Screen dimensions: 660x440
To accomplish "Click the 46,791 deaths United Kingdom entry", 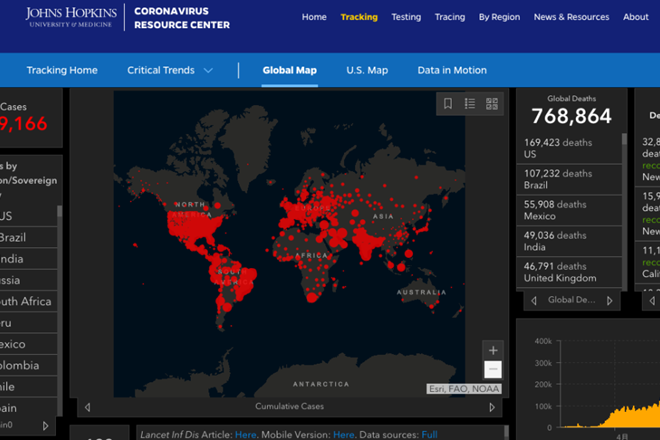I will tap(569, 272).
